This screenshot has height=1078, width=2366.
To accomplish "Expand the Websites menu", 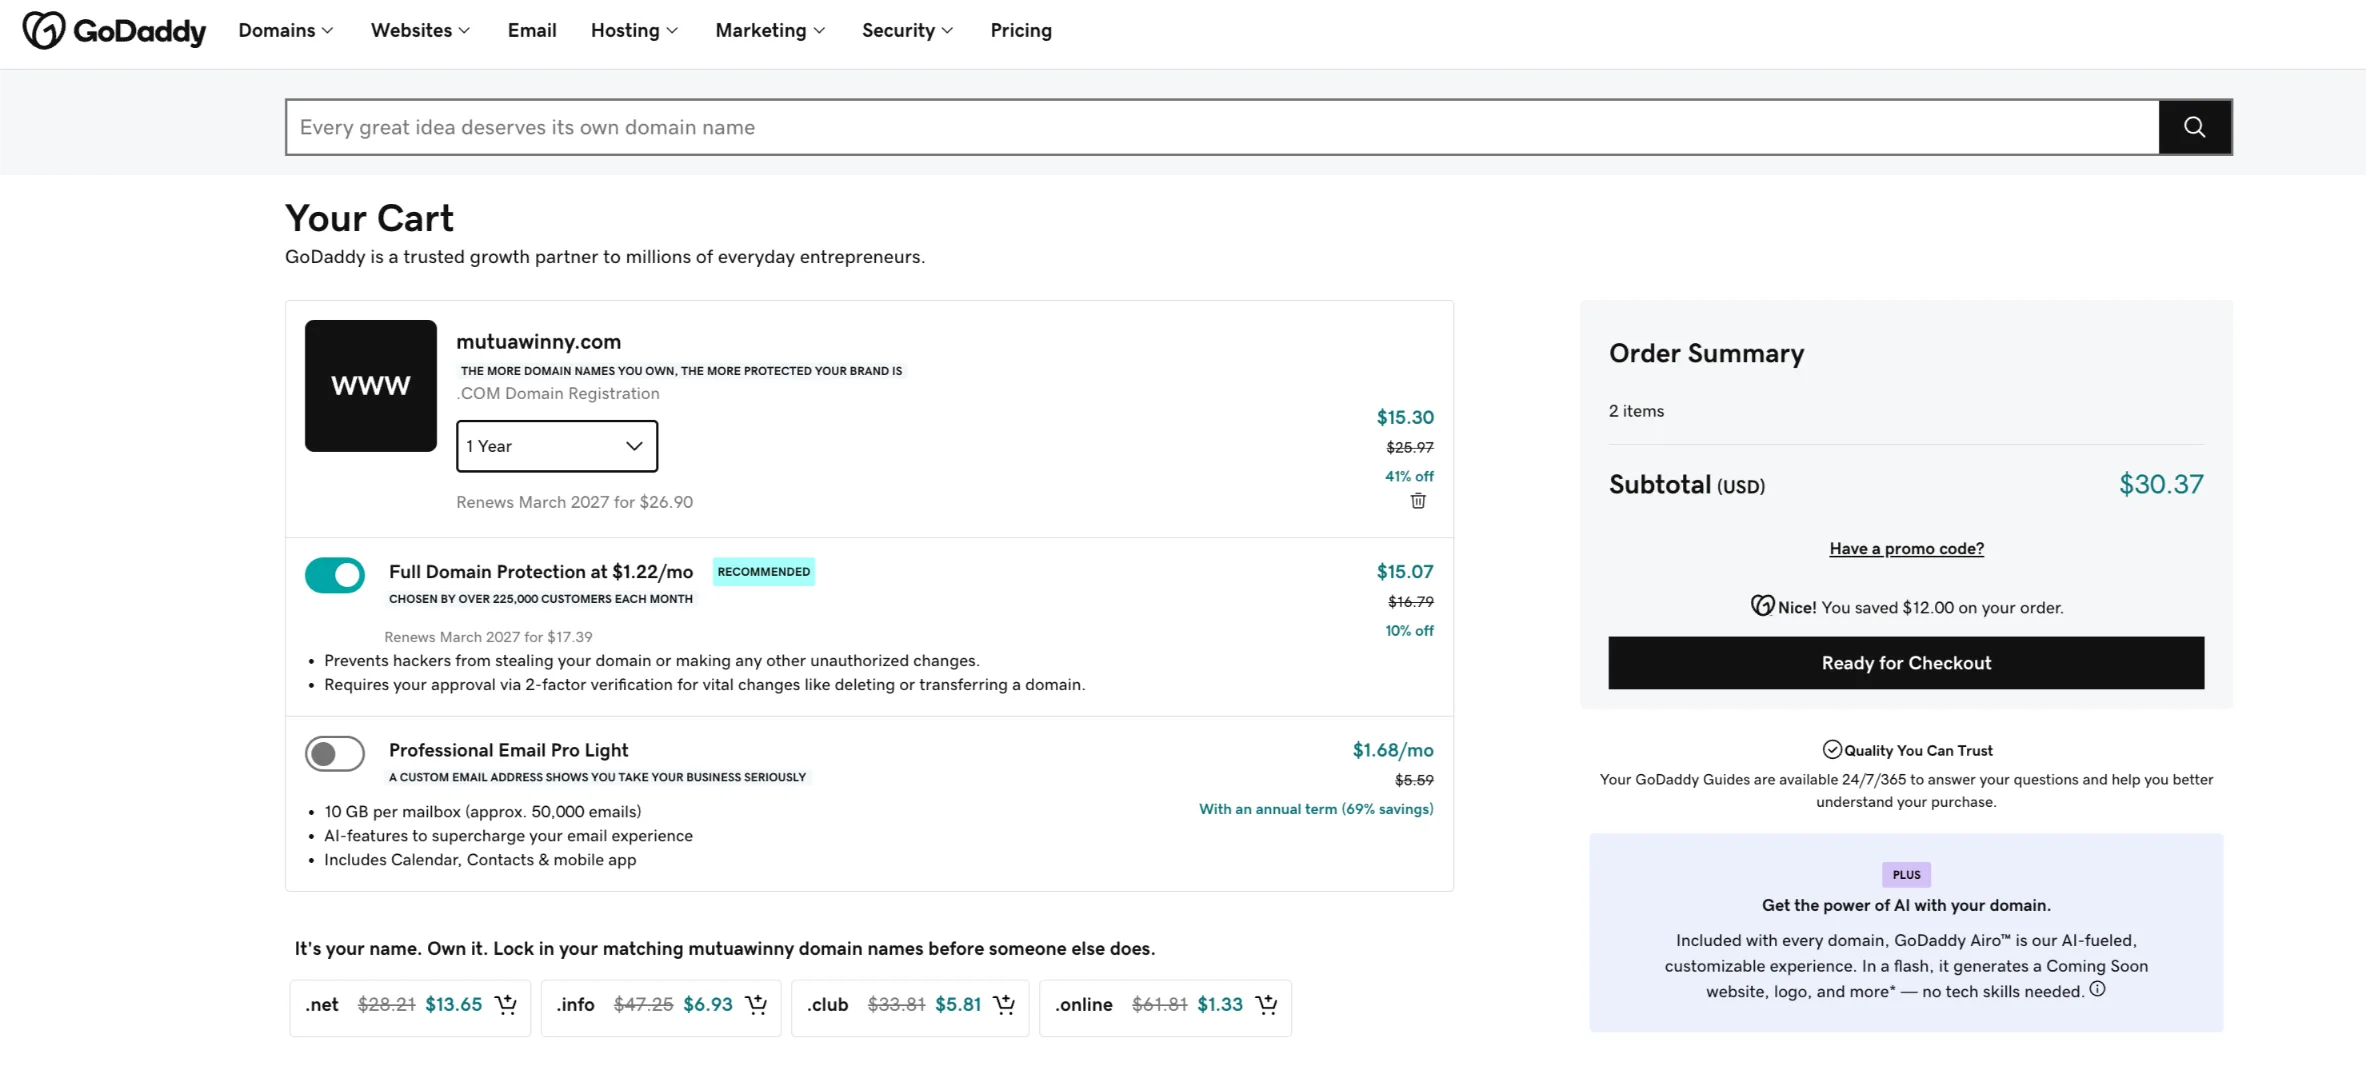I will click(420, 30).
